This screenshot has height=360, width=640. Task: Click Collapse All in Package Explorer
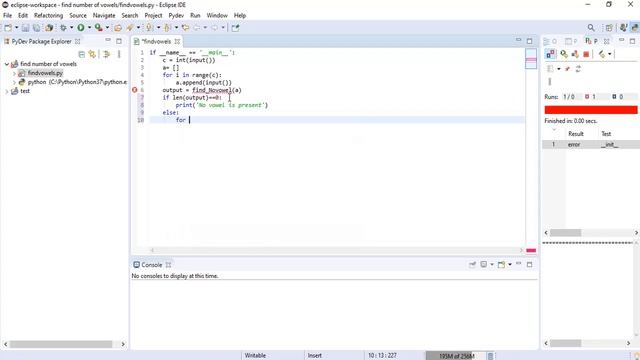tap(82, 54)
